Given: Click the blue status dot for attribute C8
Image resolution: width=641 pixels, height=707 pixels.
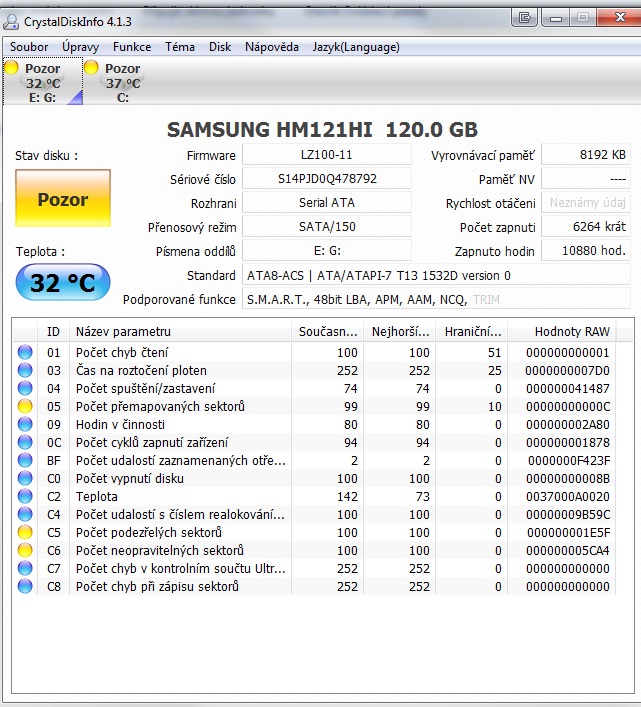Looking at the screenshot, I should 25,587.
